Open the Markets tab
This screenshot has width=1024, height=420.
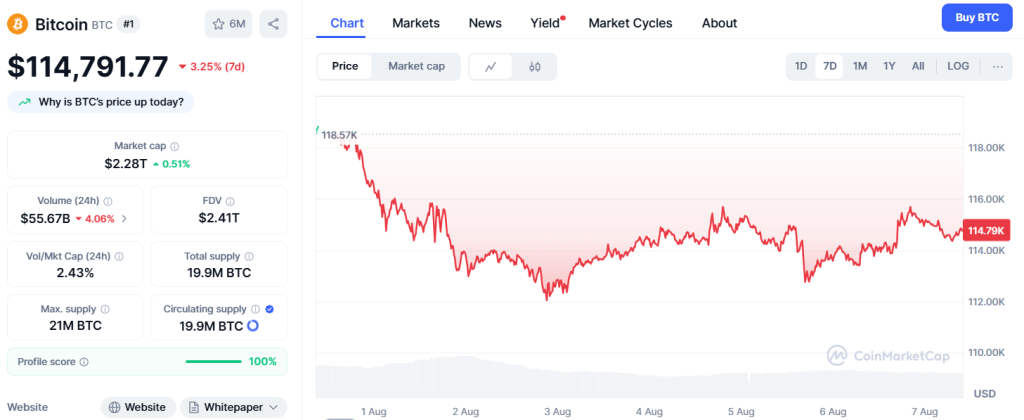(x=415, y=23)
